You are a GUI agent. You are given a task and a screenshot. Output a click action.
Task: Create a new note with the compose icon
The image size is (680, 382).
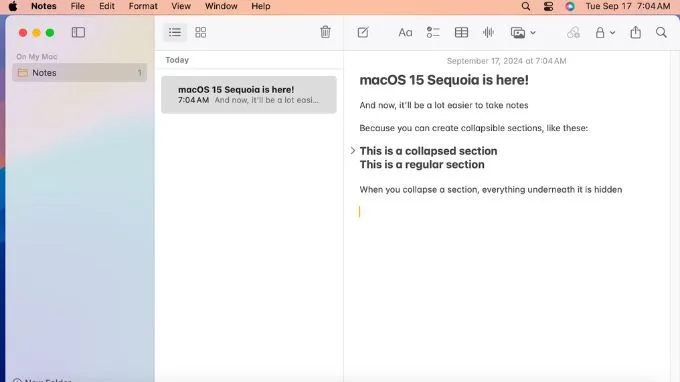[x=363, y=32]
